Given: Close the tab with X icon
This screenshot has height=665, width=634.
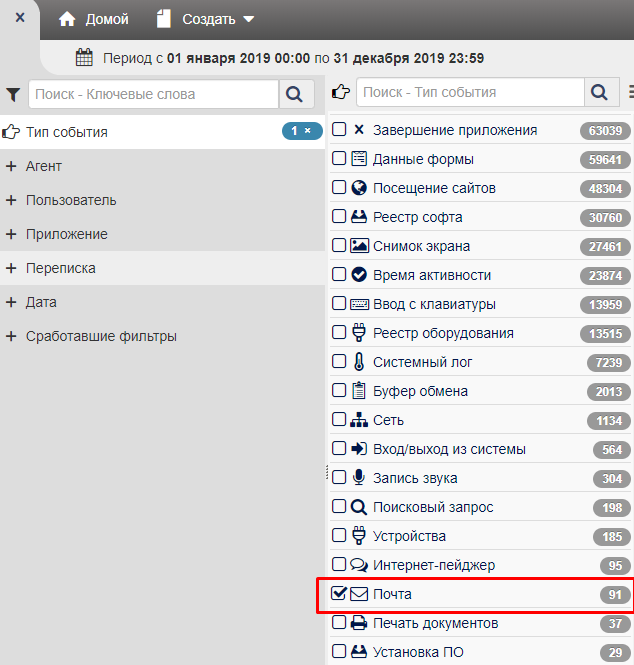Looking at the screenshot, I should 20,18.
